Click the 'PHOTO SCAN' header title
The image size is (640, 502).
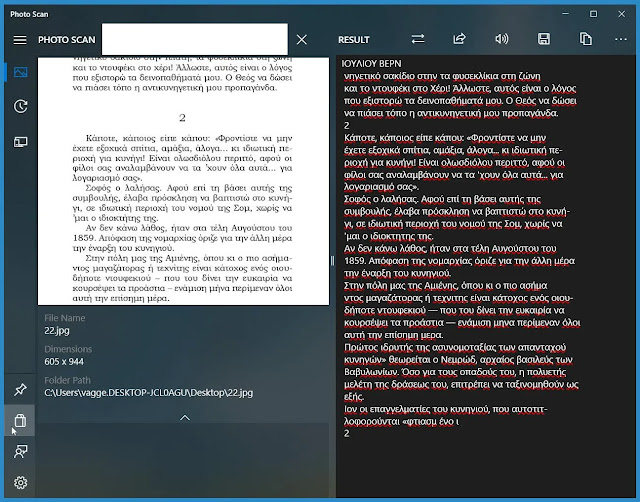point(67,40)
